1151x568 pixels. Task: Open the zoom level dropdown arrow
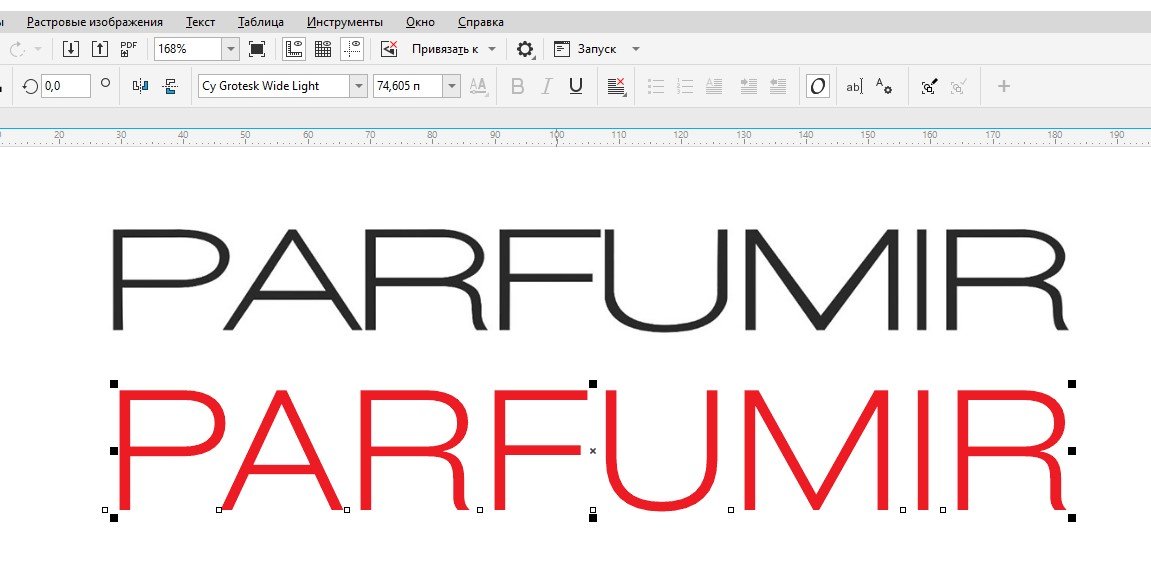pyautogui.click(x=231, y=49)
